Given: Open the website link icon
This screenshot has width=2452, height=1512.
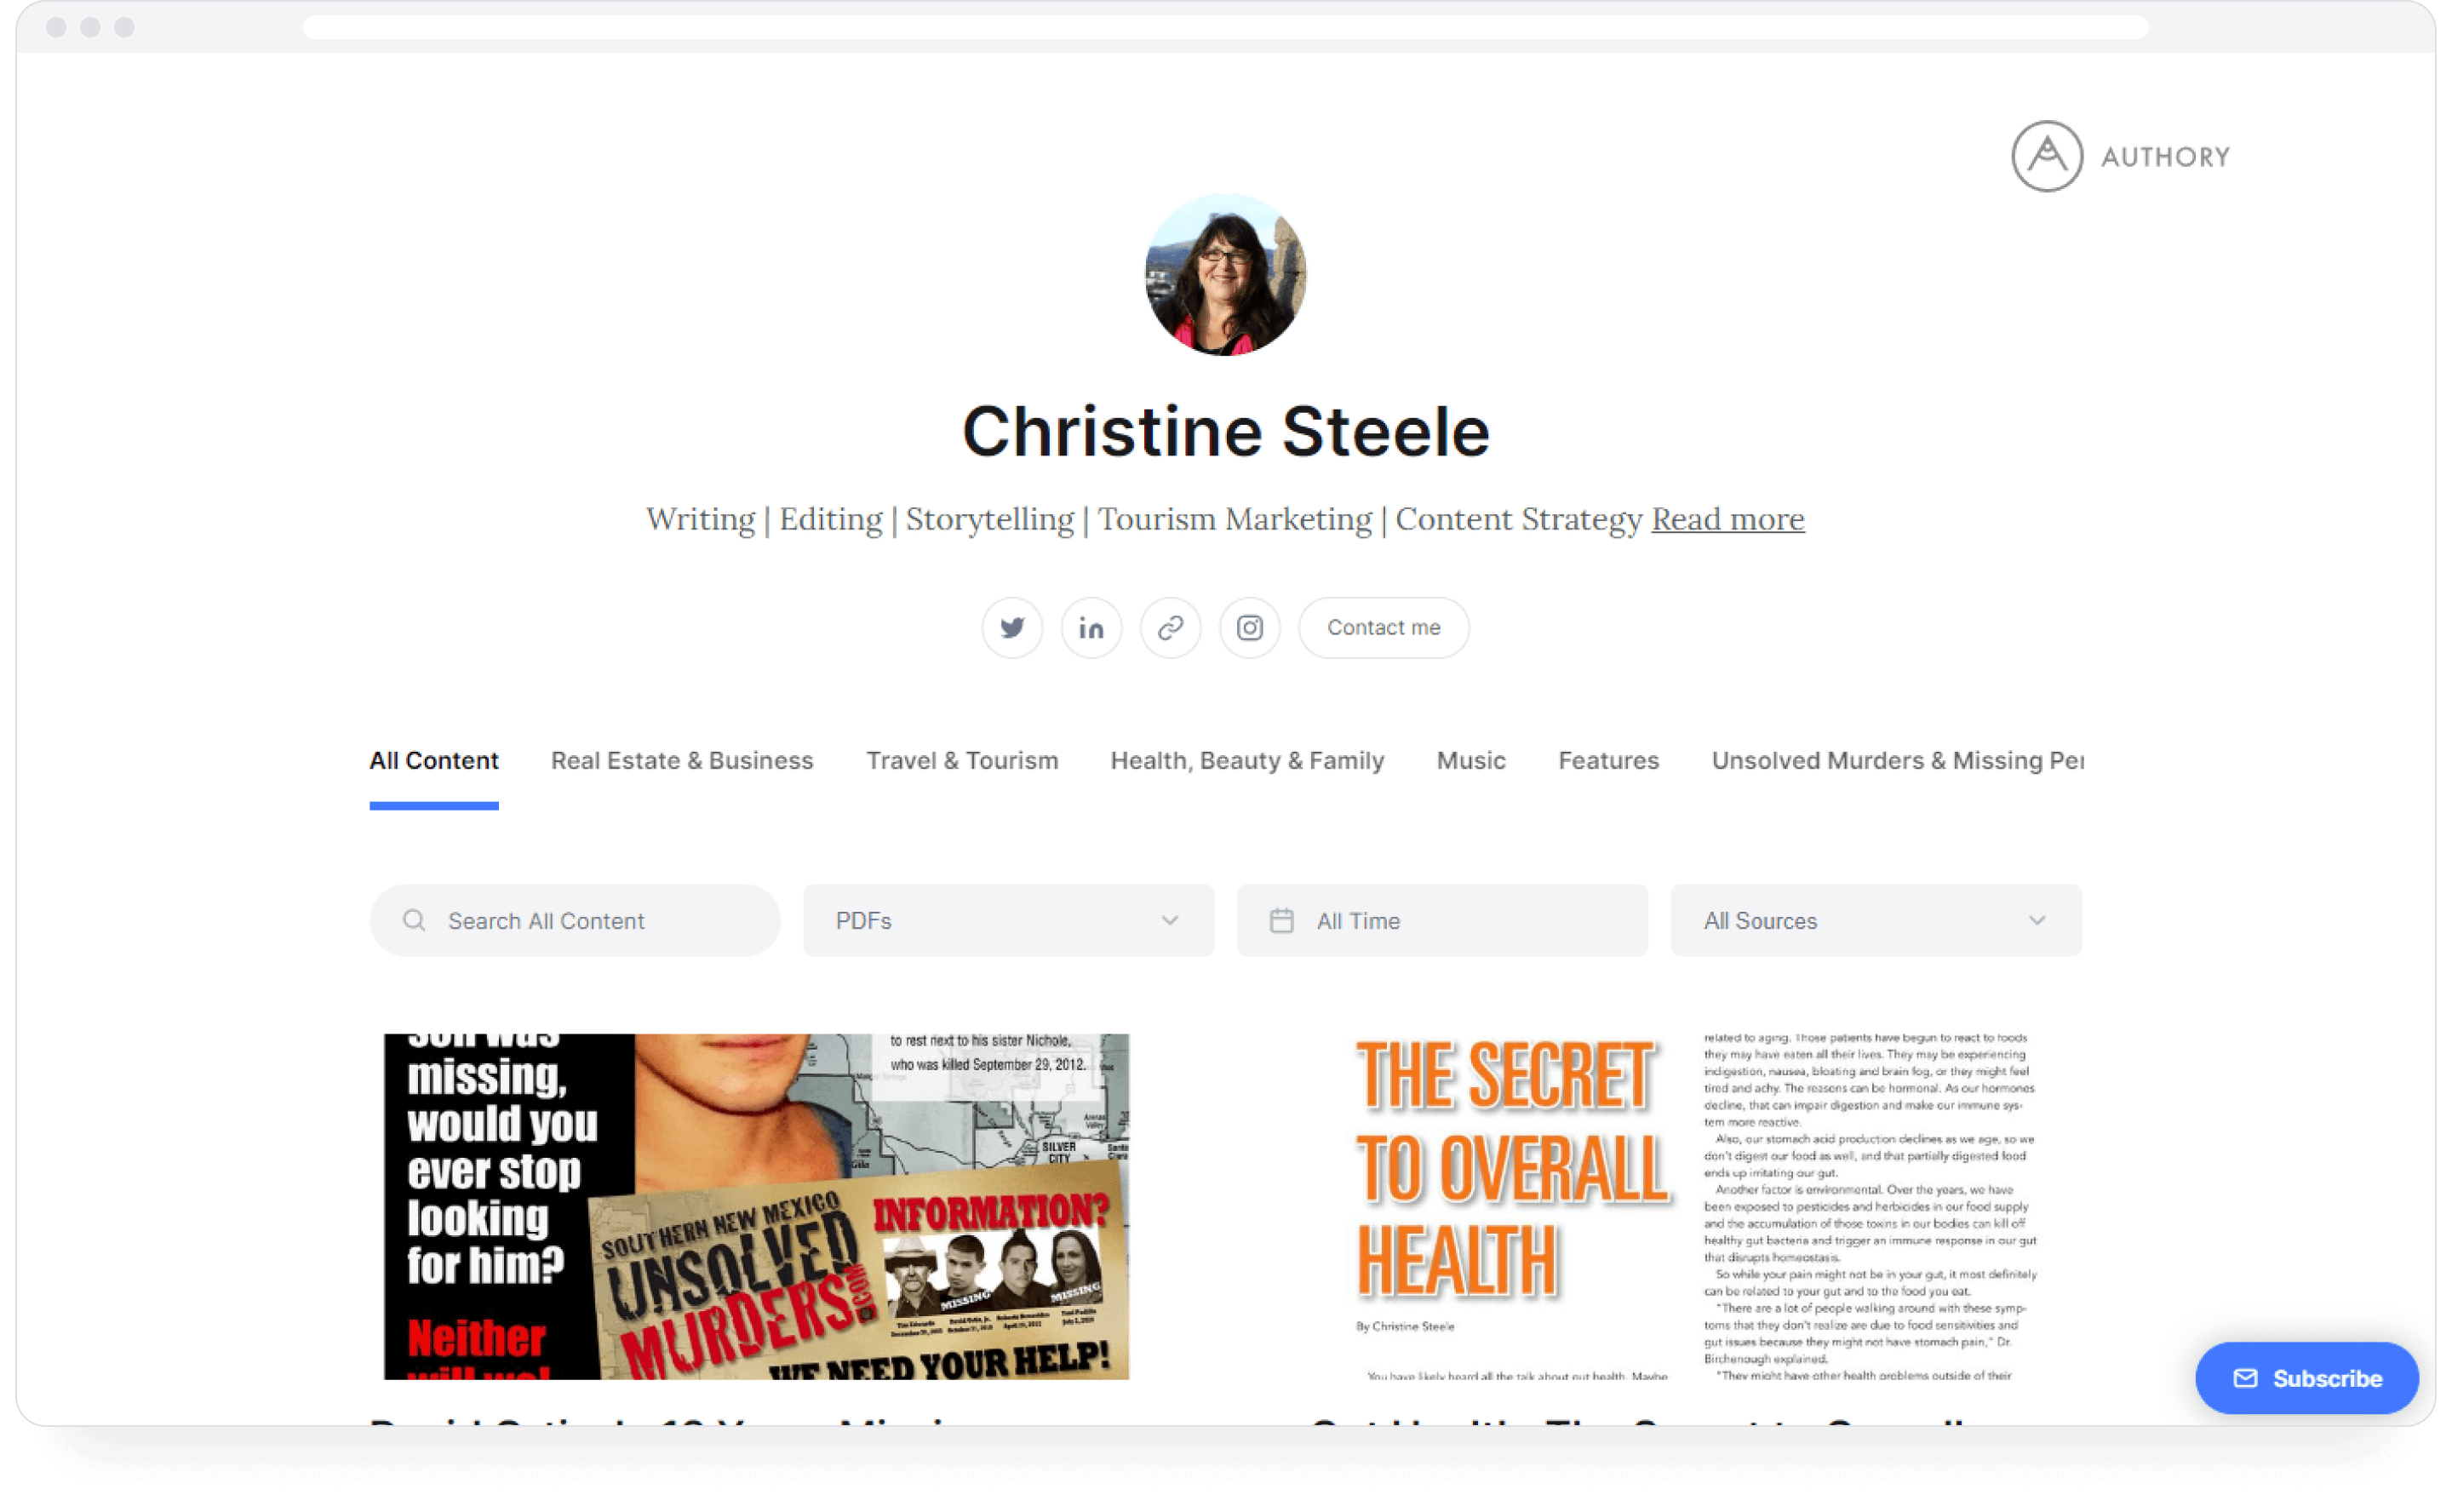Looking at the screenshot, I should point(1170,628).
